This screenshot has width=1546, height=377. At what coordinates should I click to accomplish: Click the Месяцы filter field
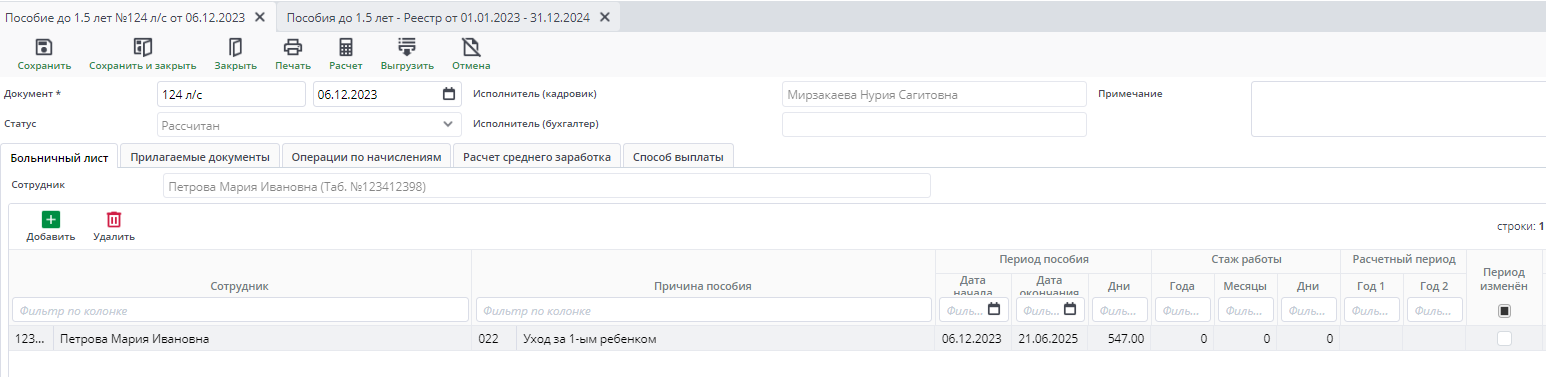(x=1245, y=310)
